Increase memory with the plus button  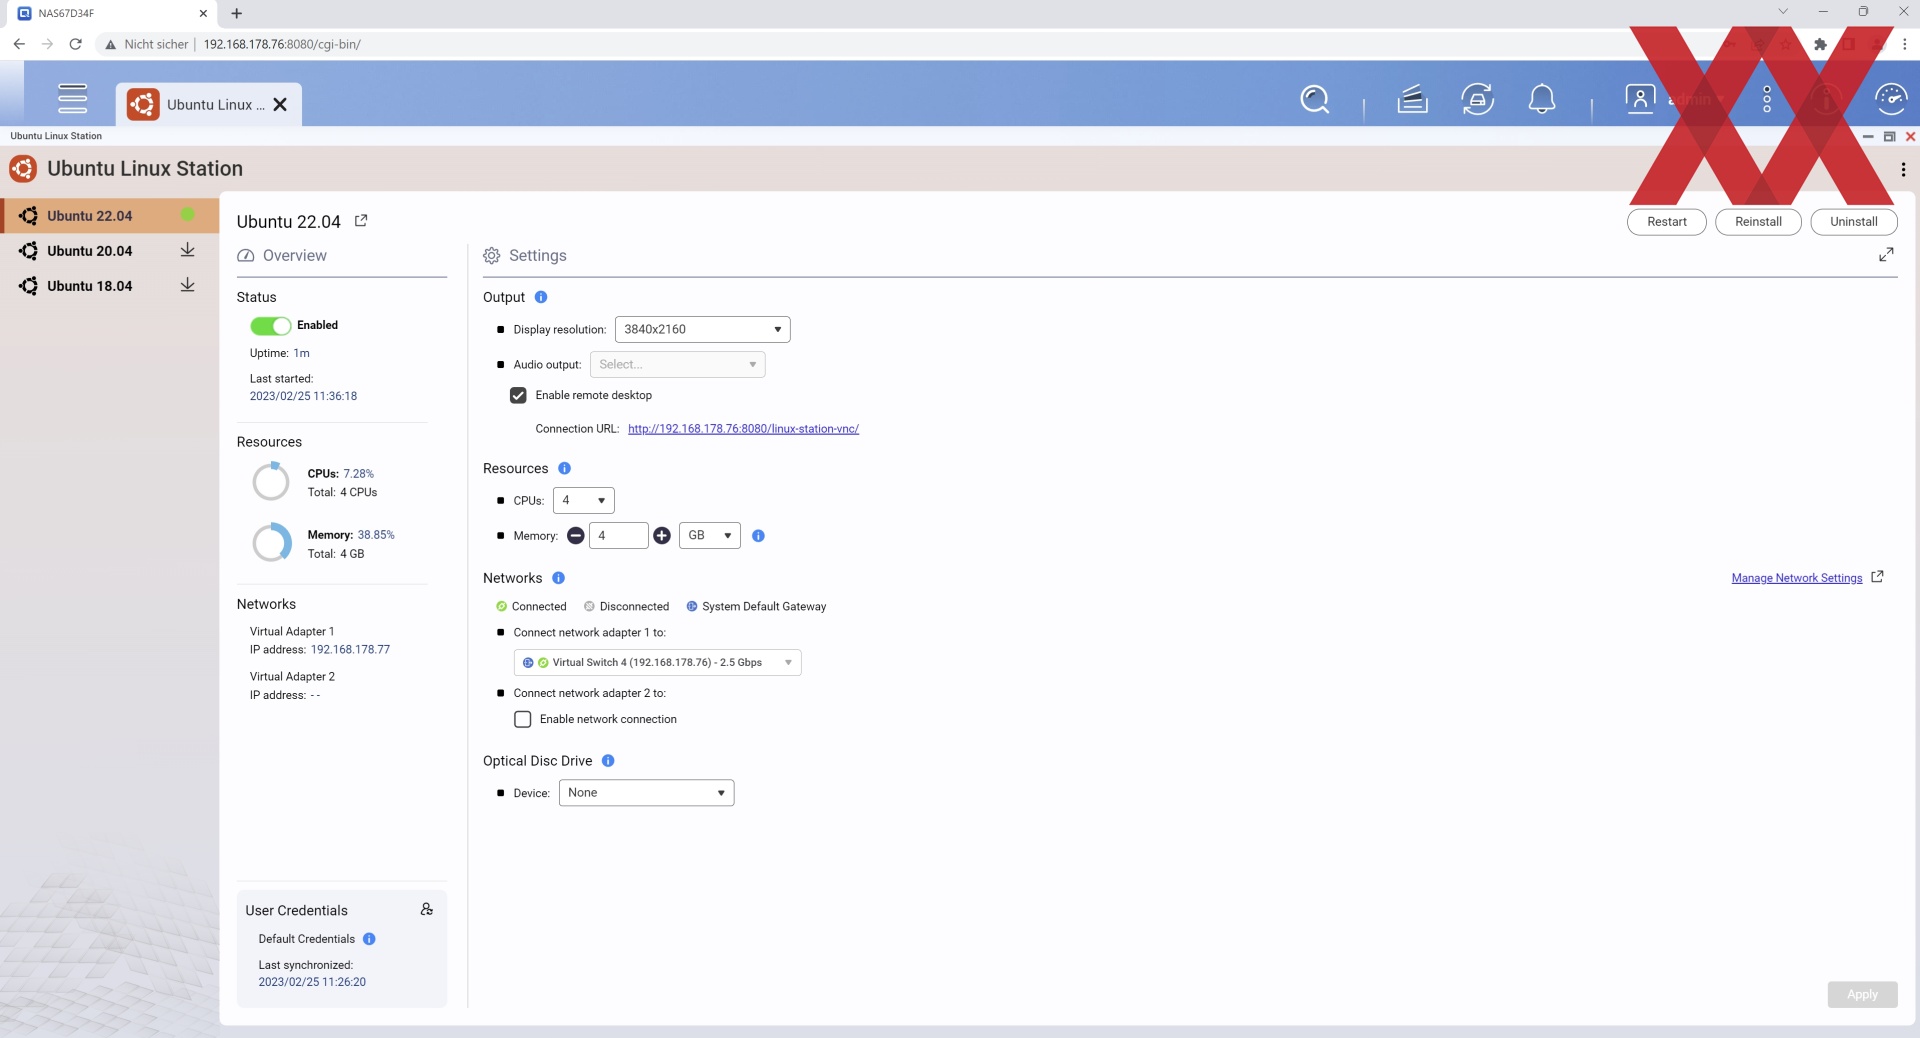[662, 536]
